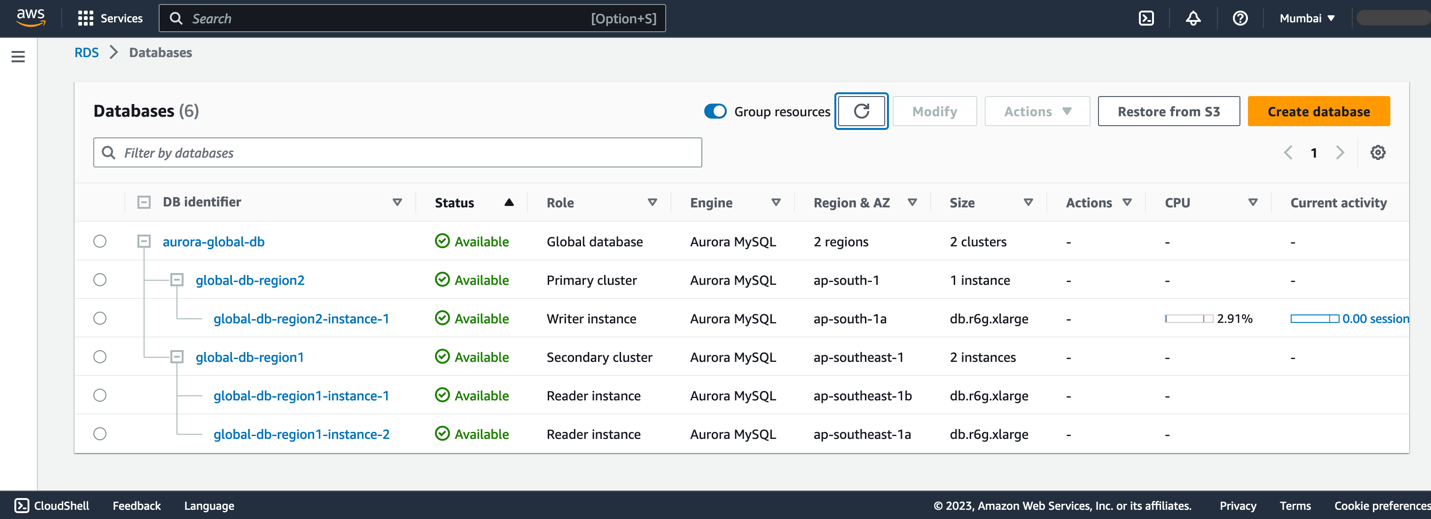Open the help question mark icon
The height and width of the screenshot is (519, 1431).
[x=1240, y=18]
